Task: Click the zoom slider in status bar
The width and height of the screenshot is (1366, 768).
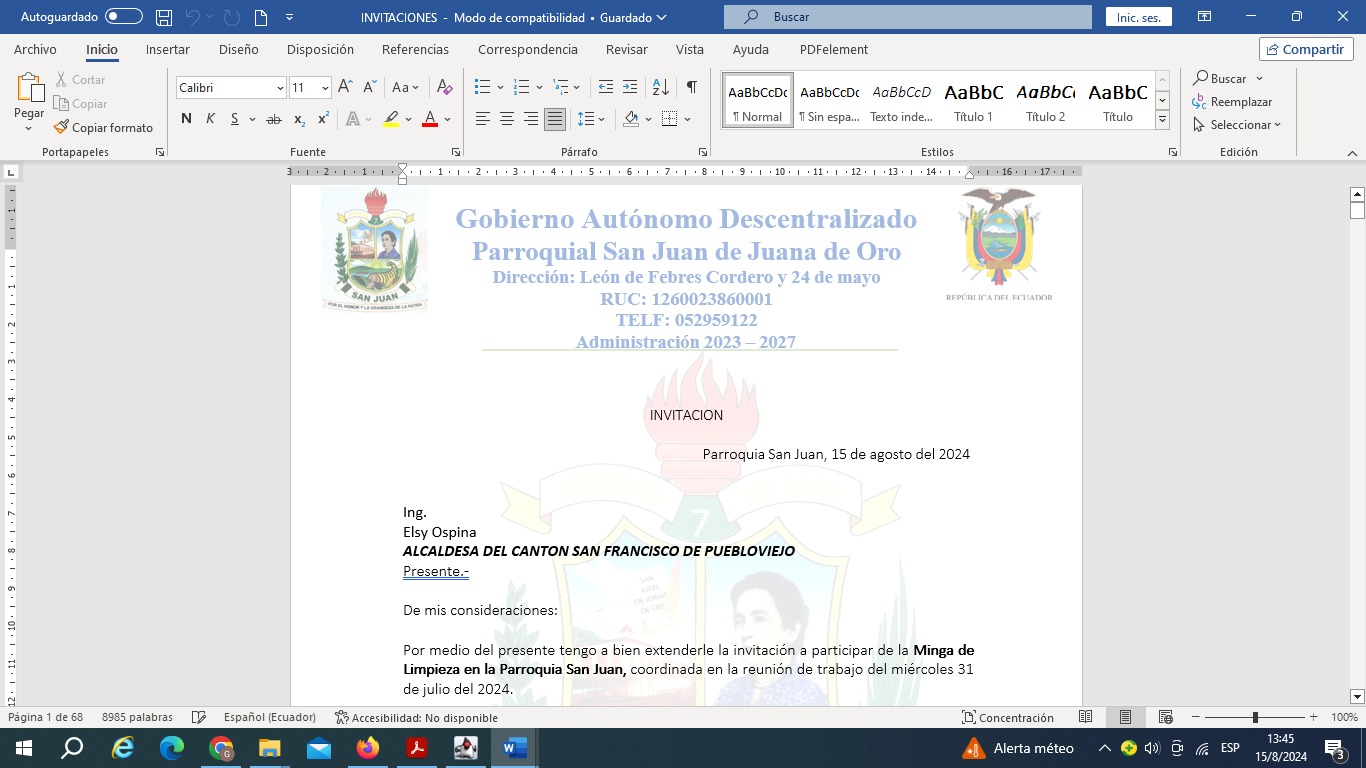Action: pyautogui.click(x=1255, y=718)
